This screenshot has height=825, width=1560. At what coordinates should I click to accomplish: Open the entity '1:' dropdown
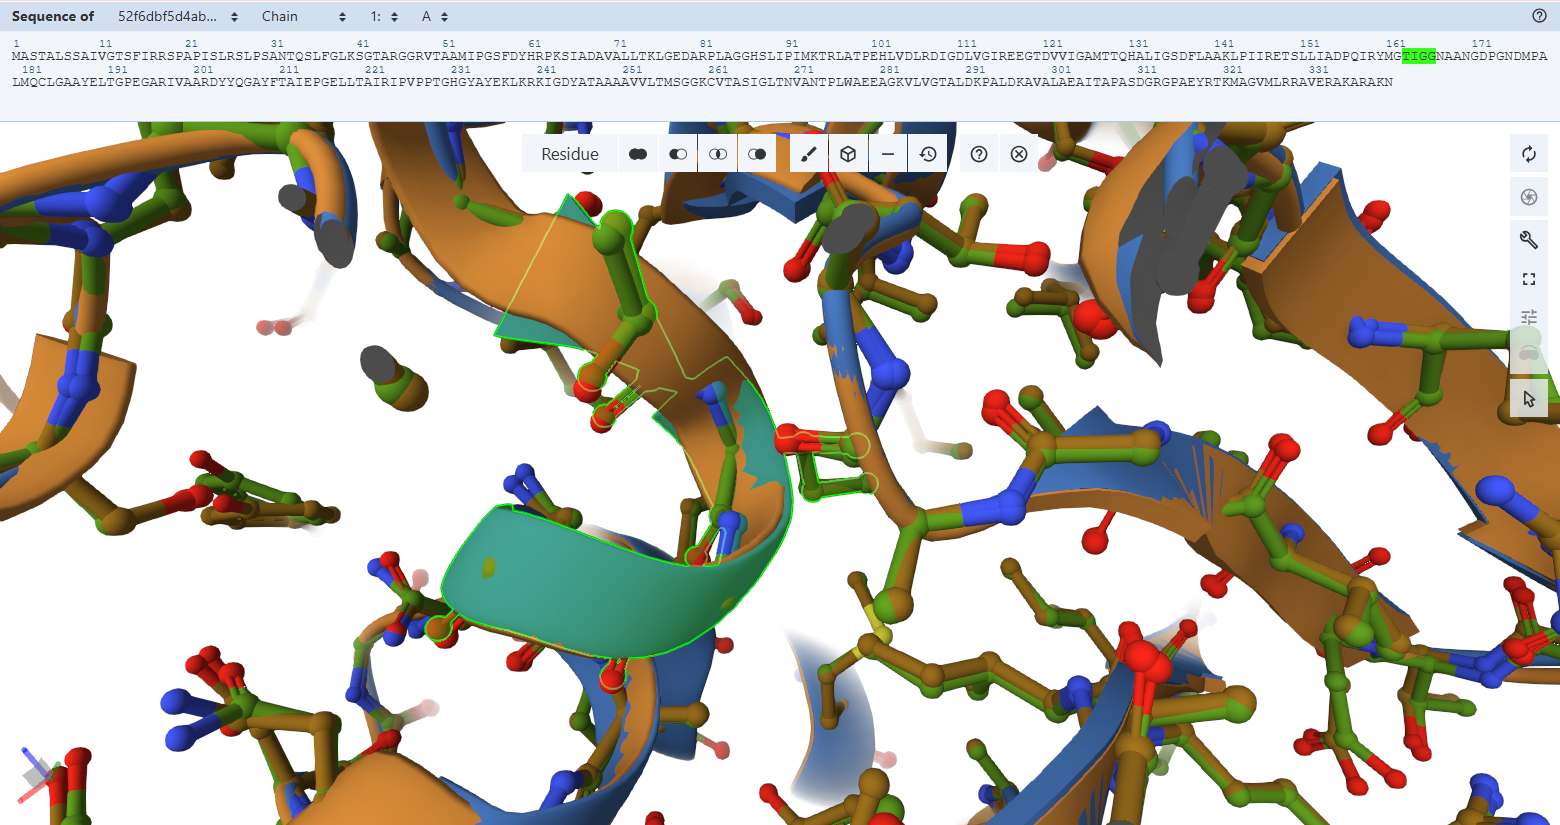coord(384,17)
